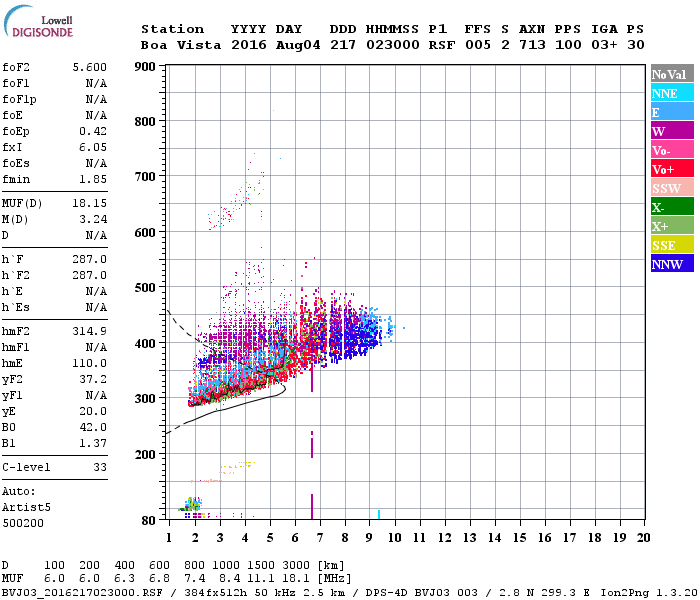Select the SSW salmon legend swatch
The height and width of the screenshot is (600, 700).
tap(672, 188)
